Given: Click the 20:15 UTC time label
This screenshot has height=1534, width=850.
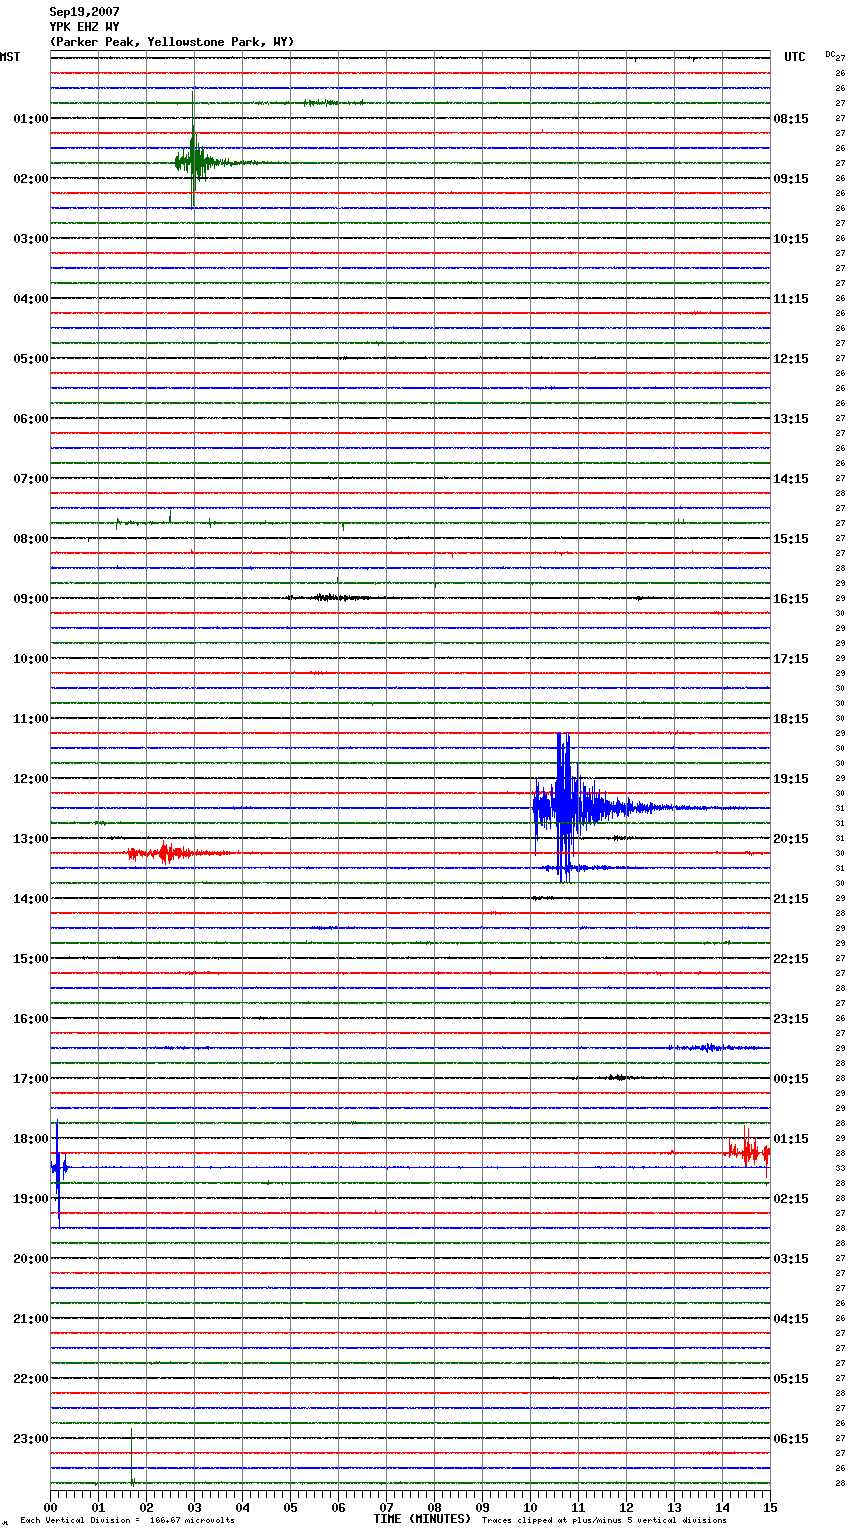Looking at the screenshot, I should 791,839.
